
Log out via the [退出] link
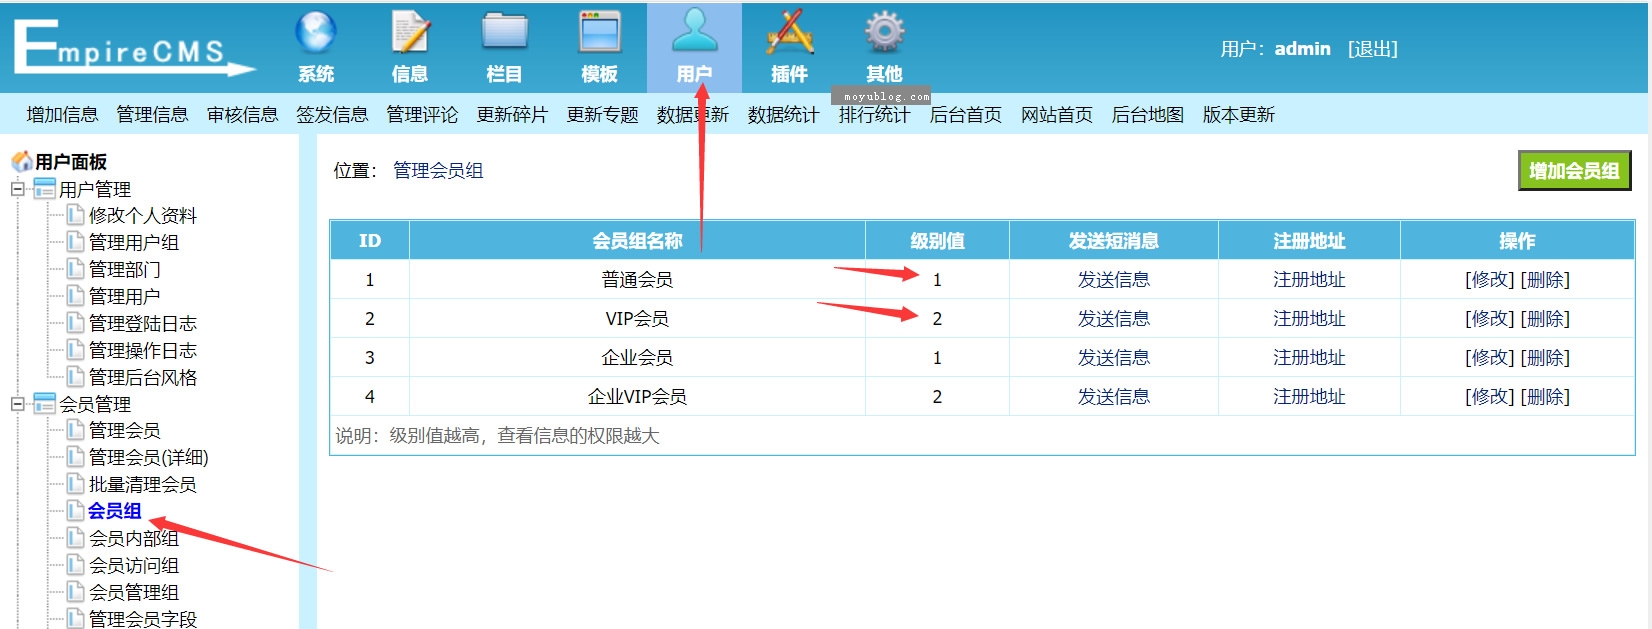point(1373,49)
